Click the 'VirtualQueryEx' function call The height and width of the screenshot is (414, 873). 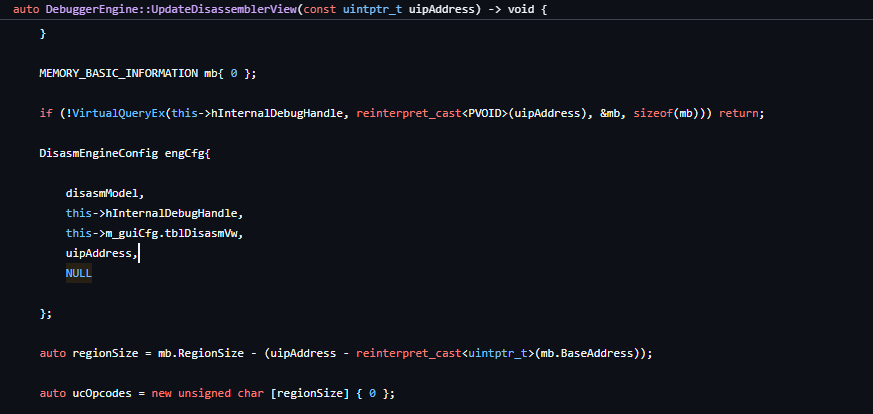[118, 114]
